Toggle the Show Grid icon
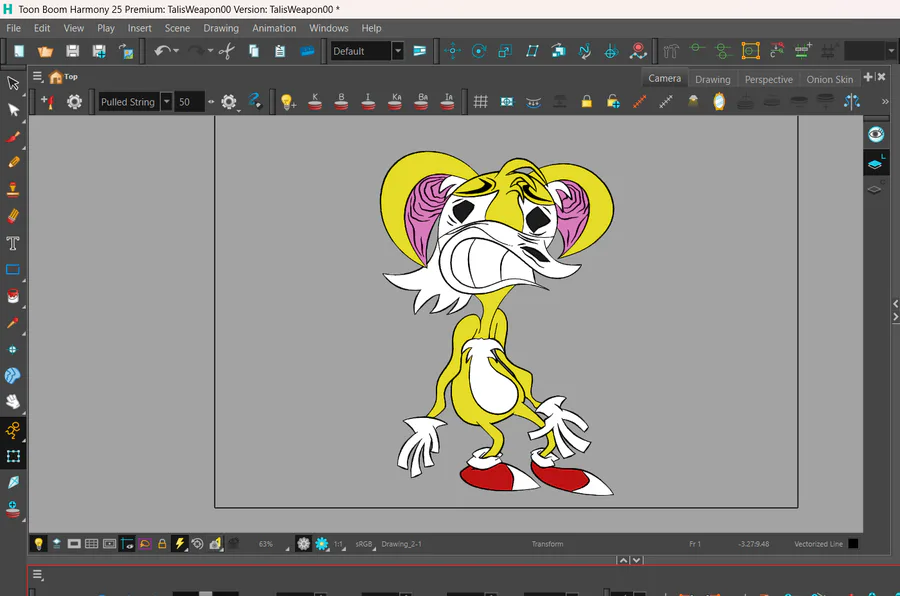Image resolution: width=900 pixels, height=596 pixels. click(x=480, y=102)
